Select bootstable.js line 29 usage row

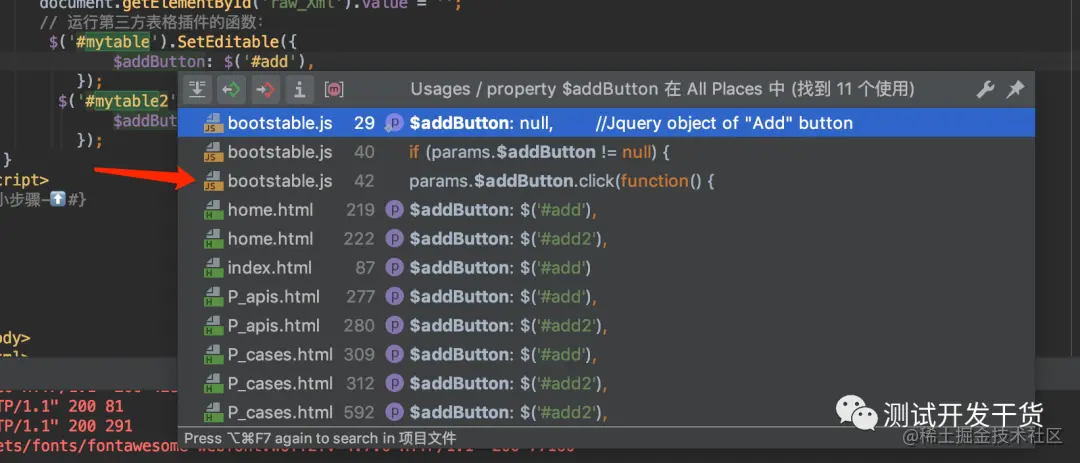click(606, 123)
